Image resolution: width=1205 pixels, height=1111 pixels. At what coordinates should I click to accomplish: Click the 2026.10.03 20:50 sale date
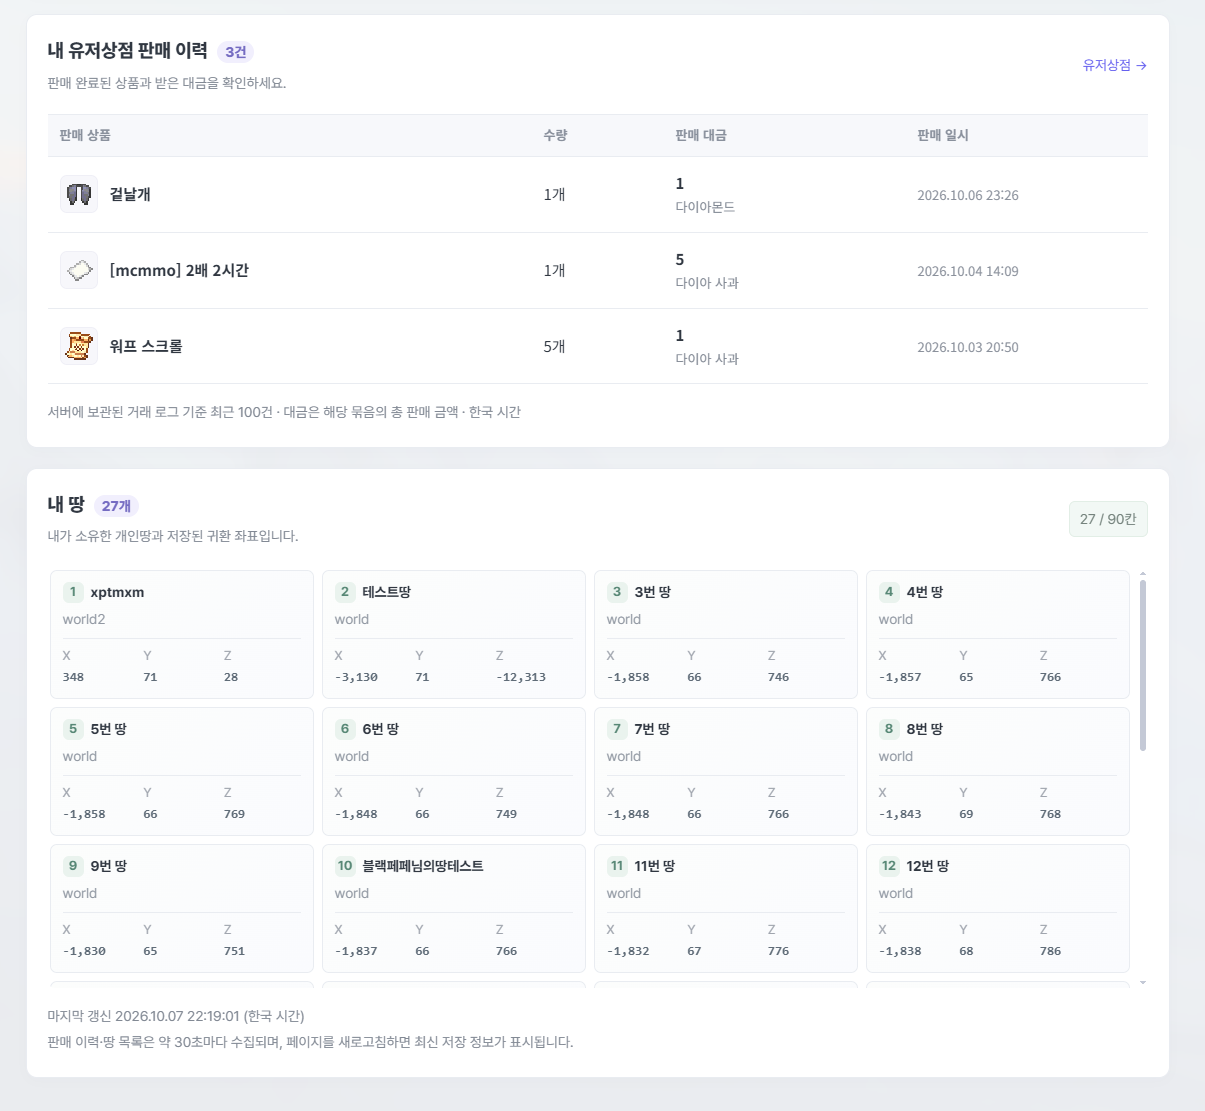click(968, 347)
